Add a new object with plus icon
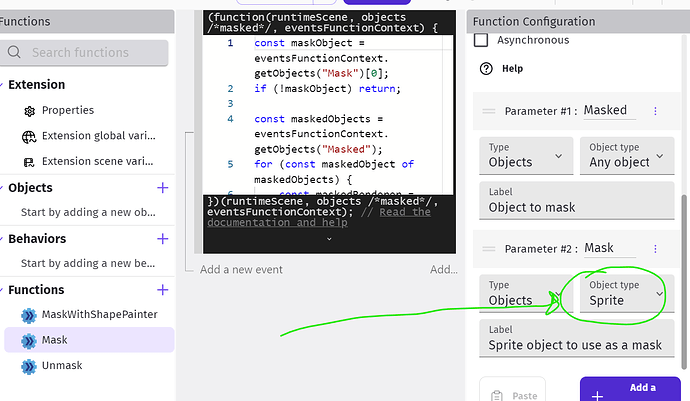 pos(163,188)
